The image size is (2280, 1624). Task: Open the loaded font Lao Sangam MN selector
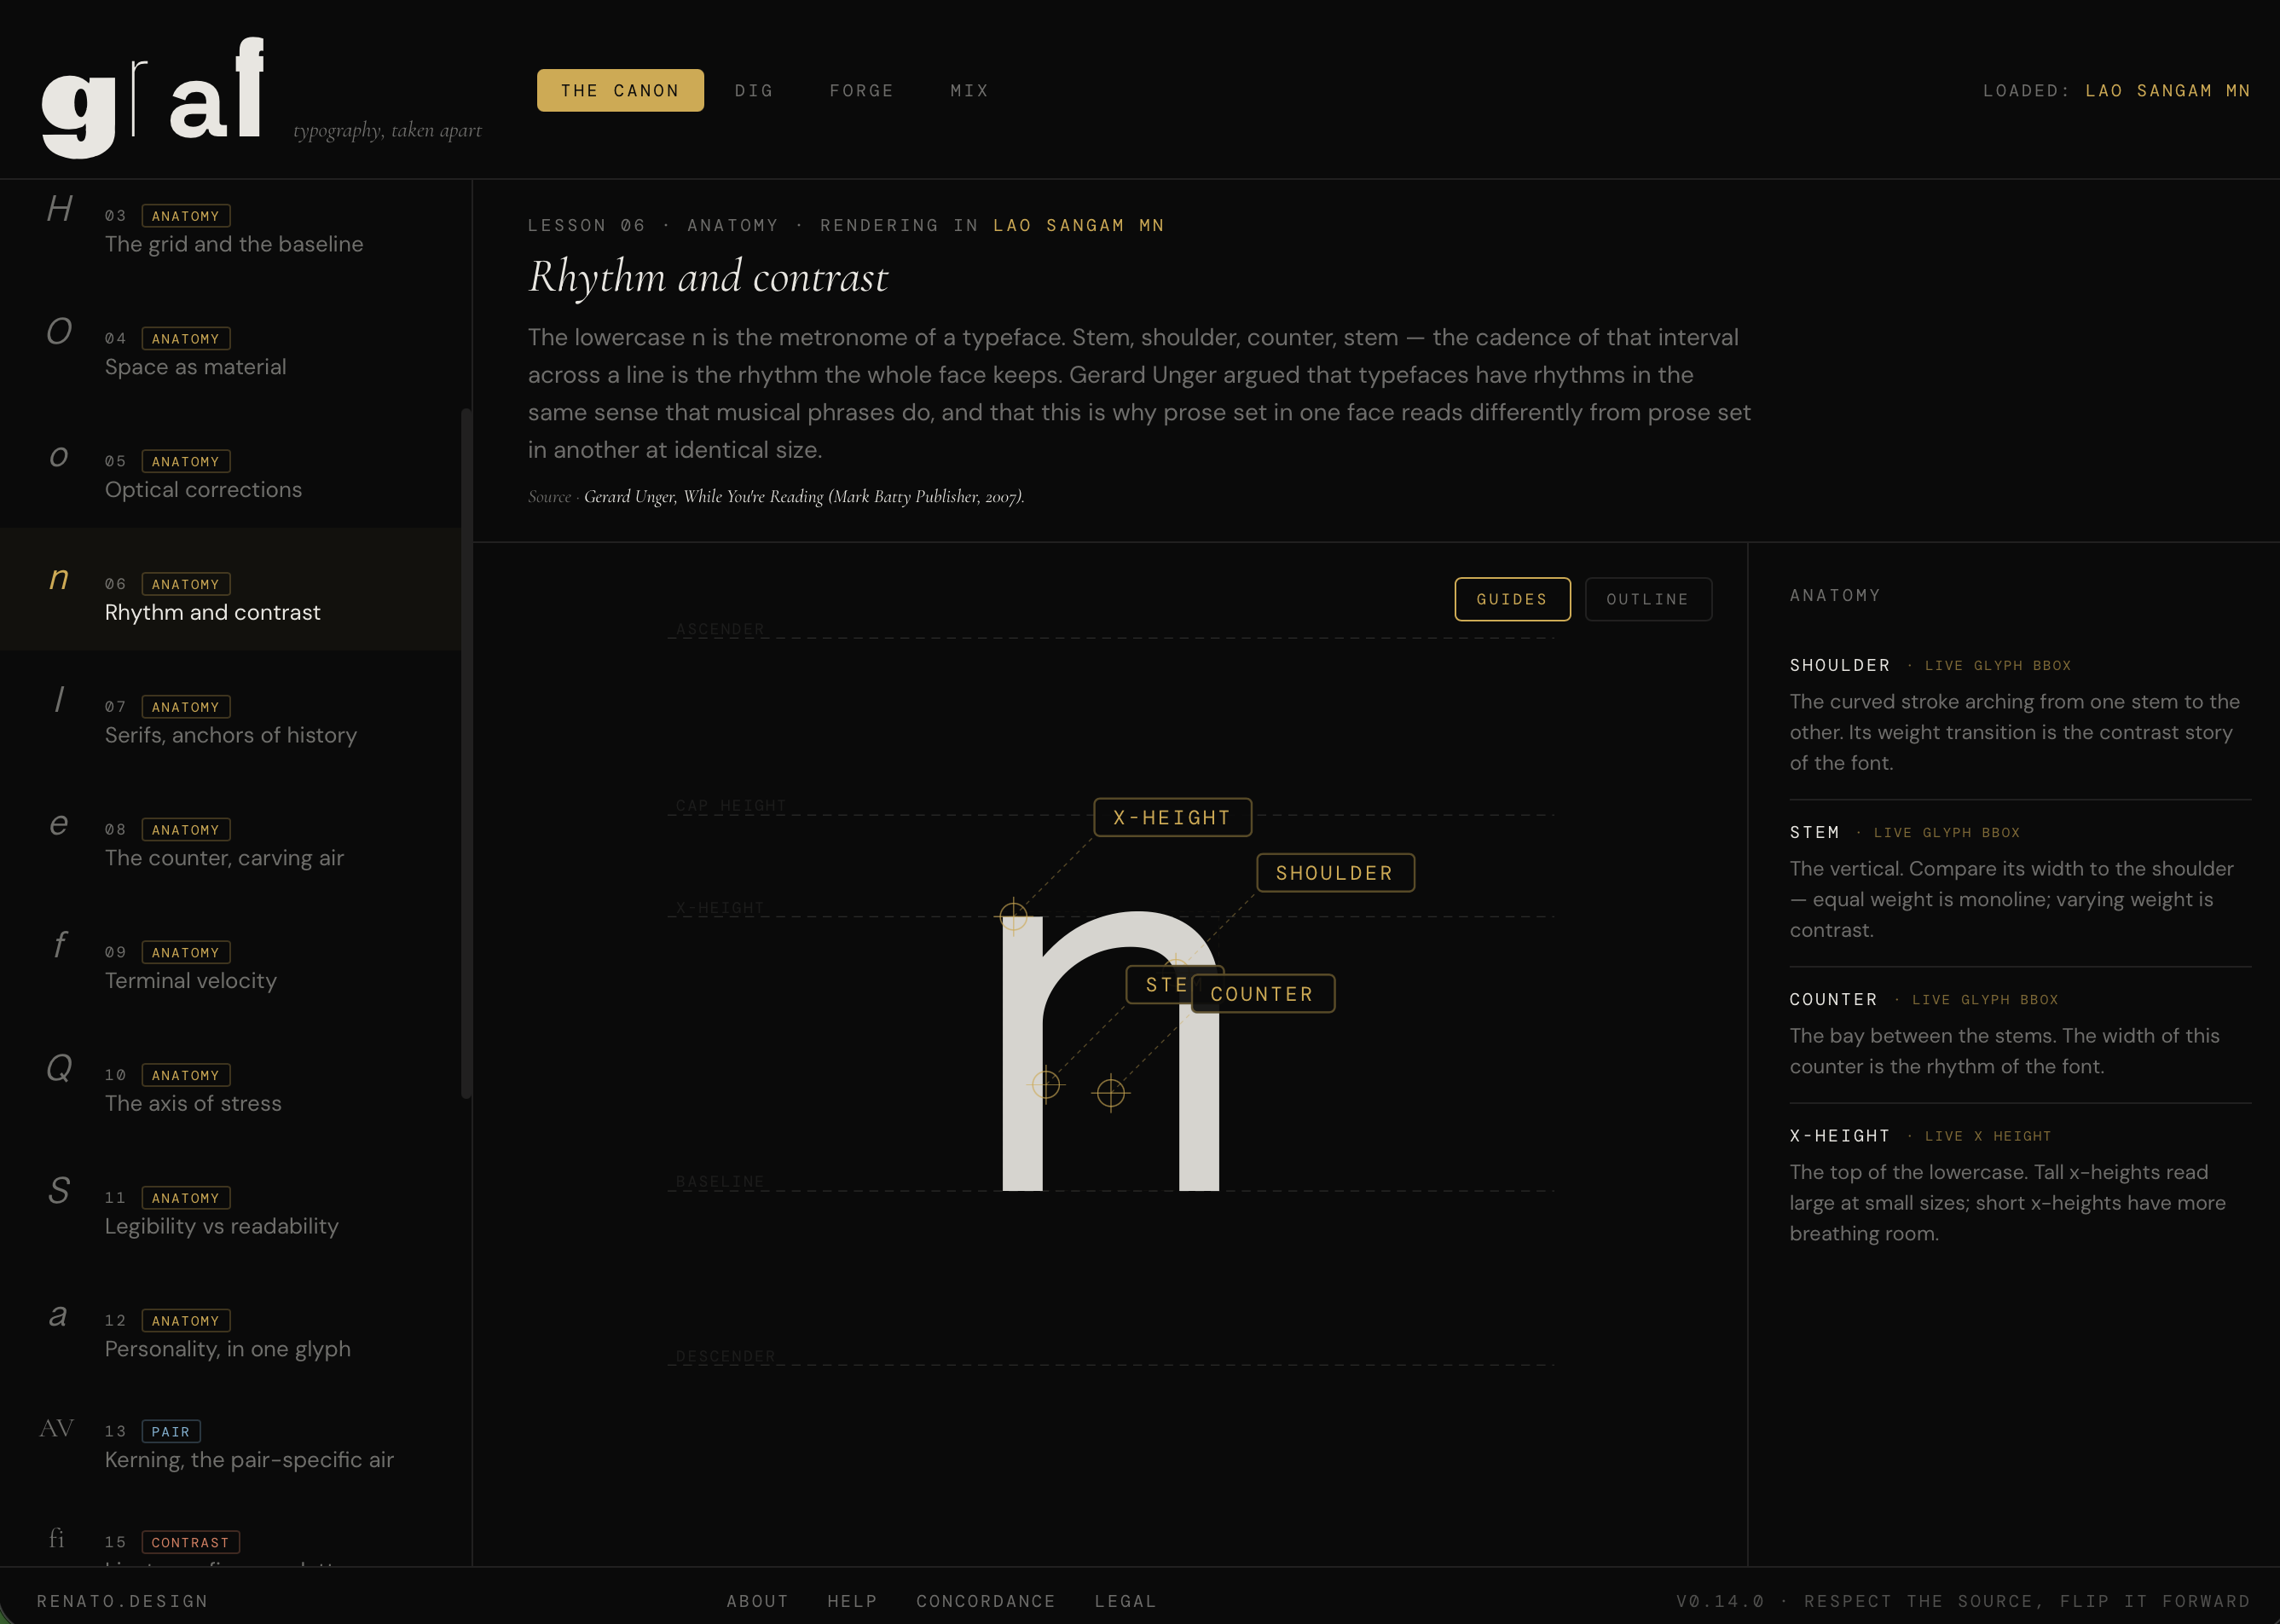[x=2167, y=90]
